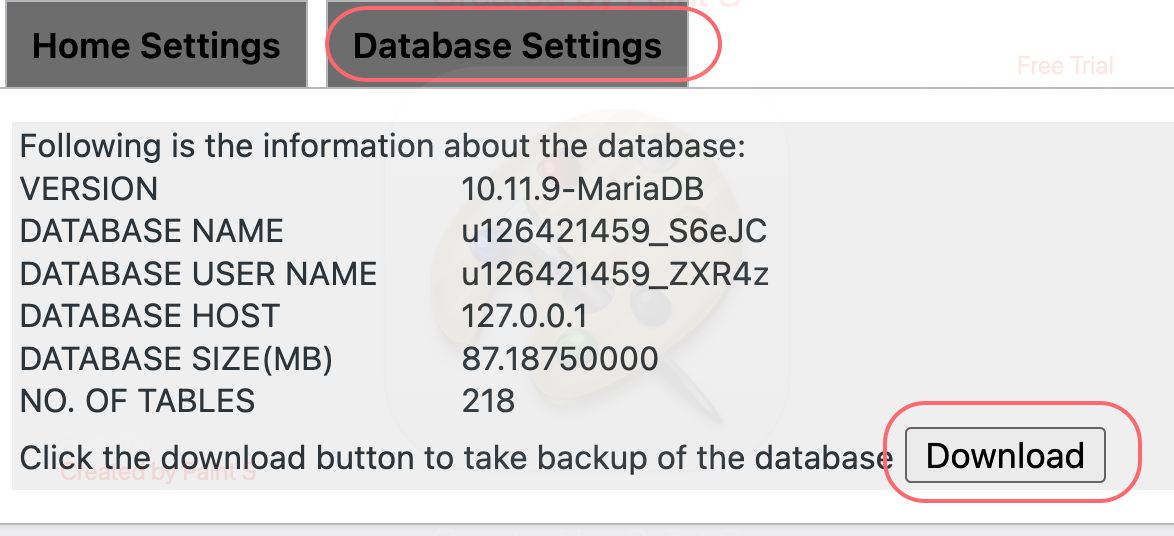Screen dimensions: 1174x536
Task: Select the 10.11.9-MariaDB version value
Action: [x=583, y=189]
